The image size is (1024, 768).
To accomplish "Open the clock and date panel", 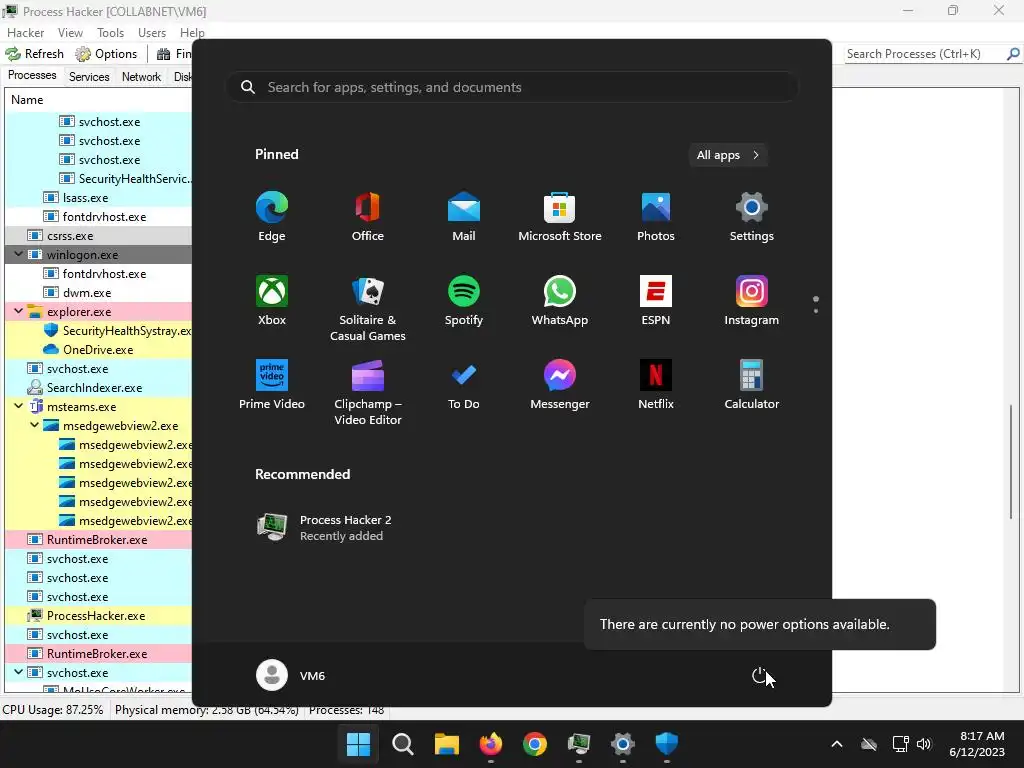I will [977, 744].
